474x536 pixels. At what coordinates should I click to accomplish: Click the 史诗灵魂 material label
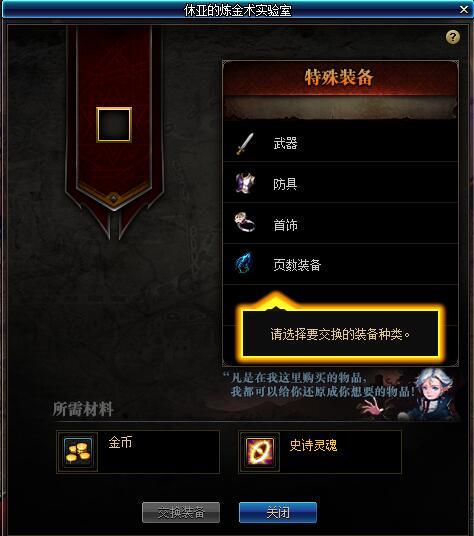313,445
